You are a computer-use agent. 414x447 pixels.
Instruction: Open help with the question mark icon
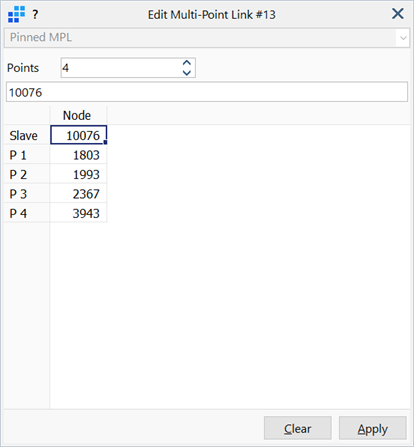(x=35, y=15)
